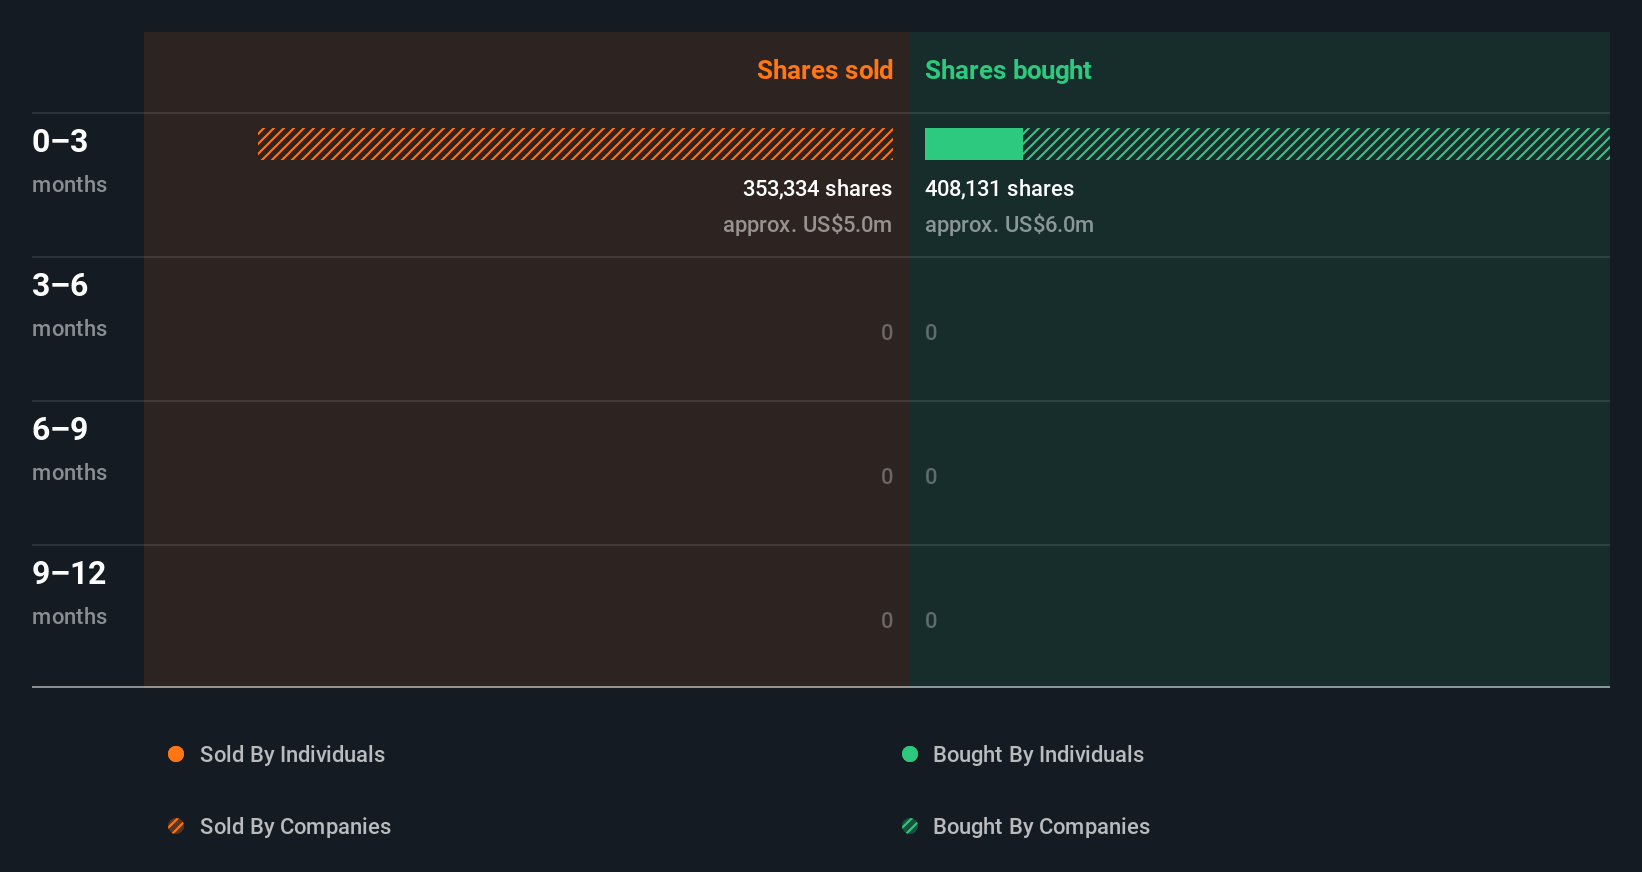The image size is (1642, 872).
Task: Click the sold zero value in 3–6 months row
Action: (x=887, y=333)
